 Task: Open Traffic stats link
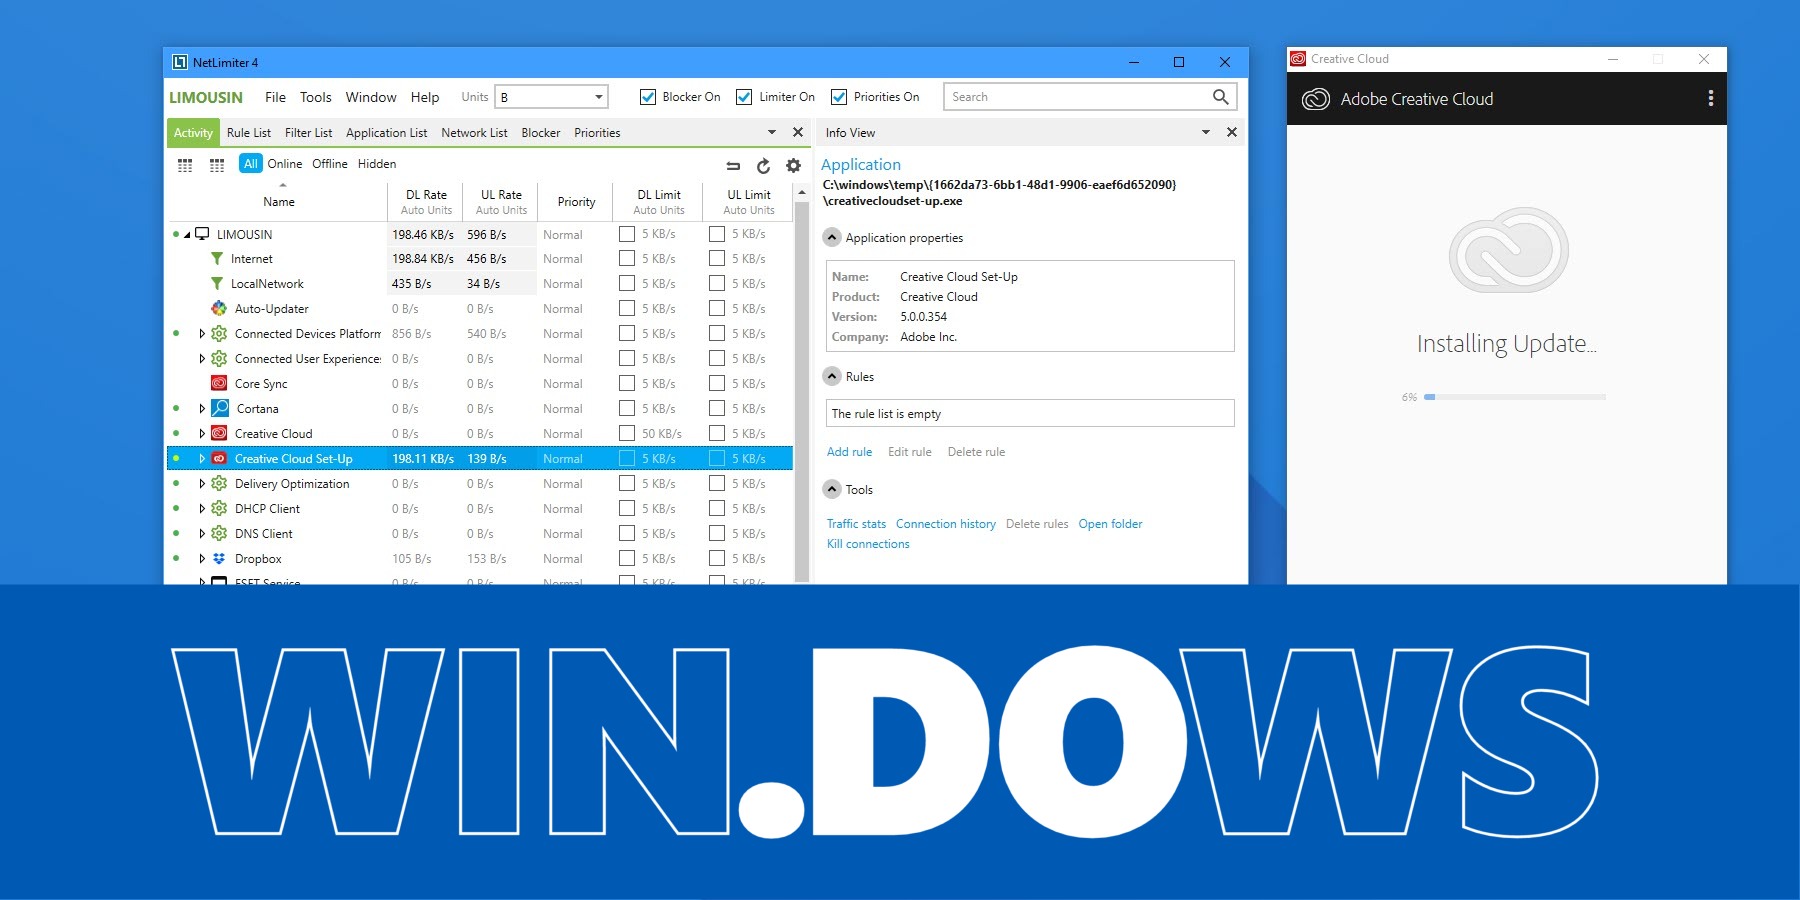(856, 524)
